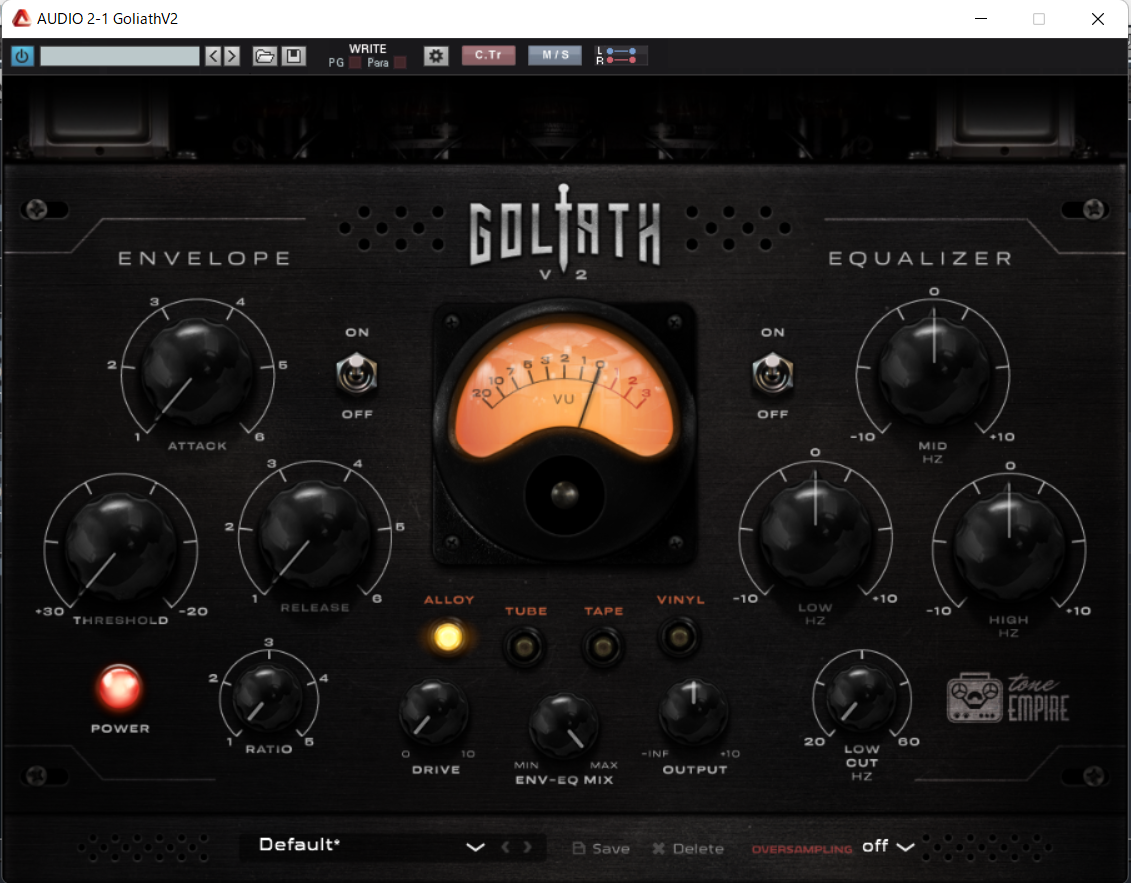Click the EQUALIZER section heading

[920, 258]
